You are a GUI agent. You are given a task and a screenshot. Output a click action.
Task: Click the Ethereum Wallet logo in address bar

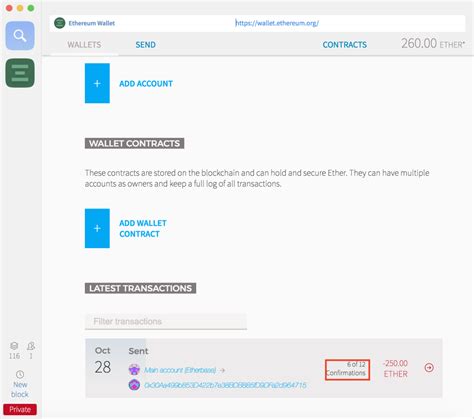pyautogui.click(x=60, y=23)
